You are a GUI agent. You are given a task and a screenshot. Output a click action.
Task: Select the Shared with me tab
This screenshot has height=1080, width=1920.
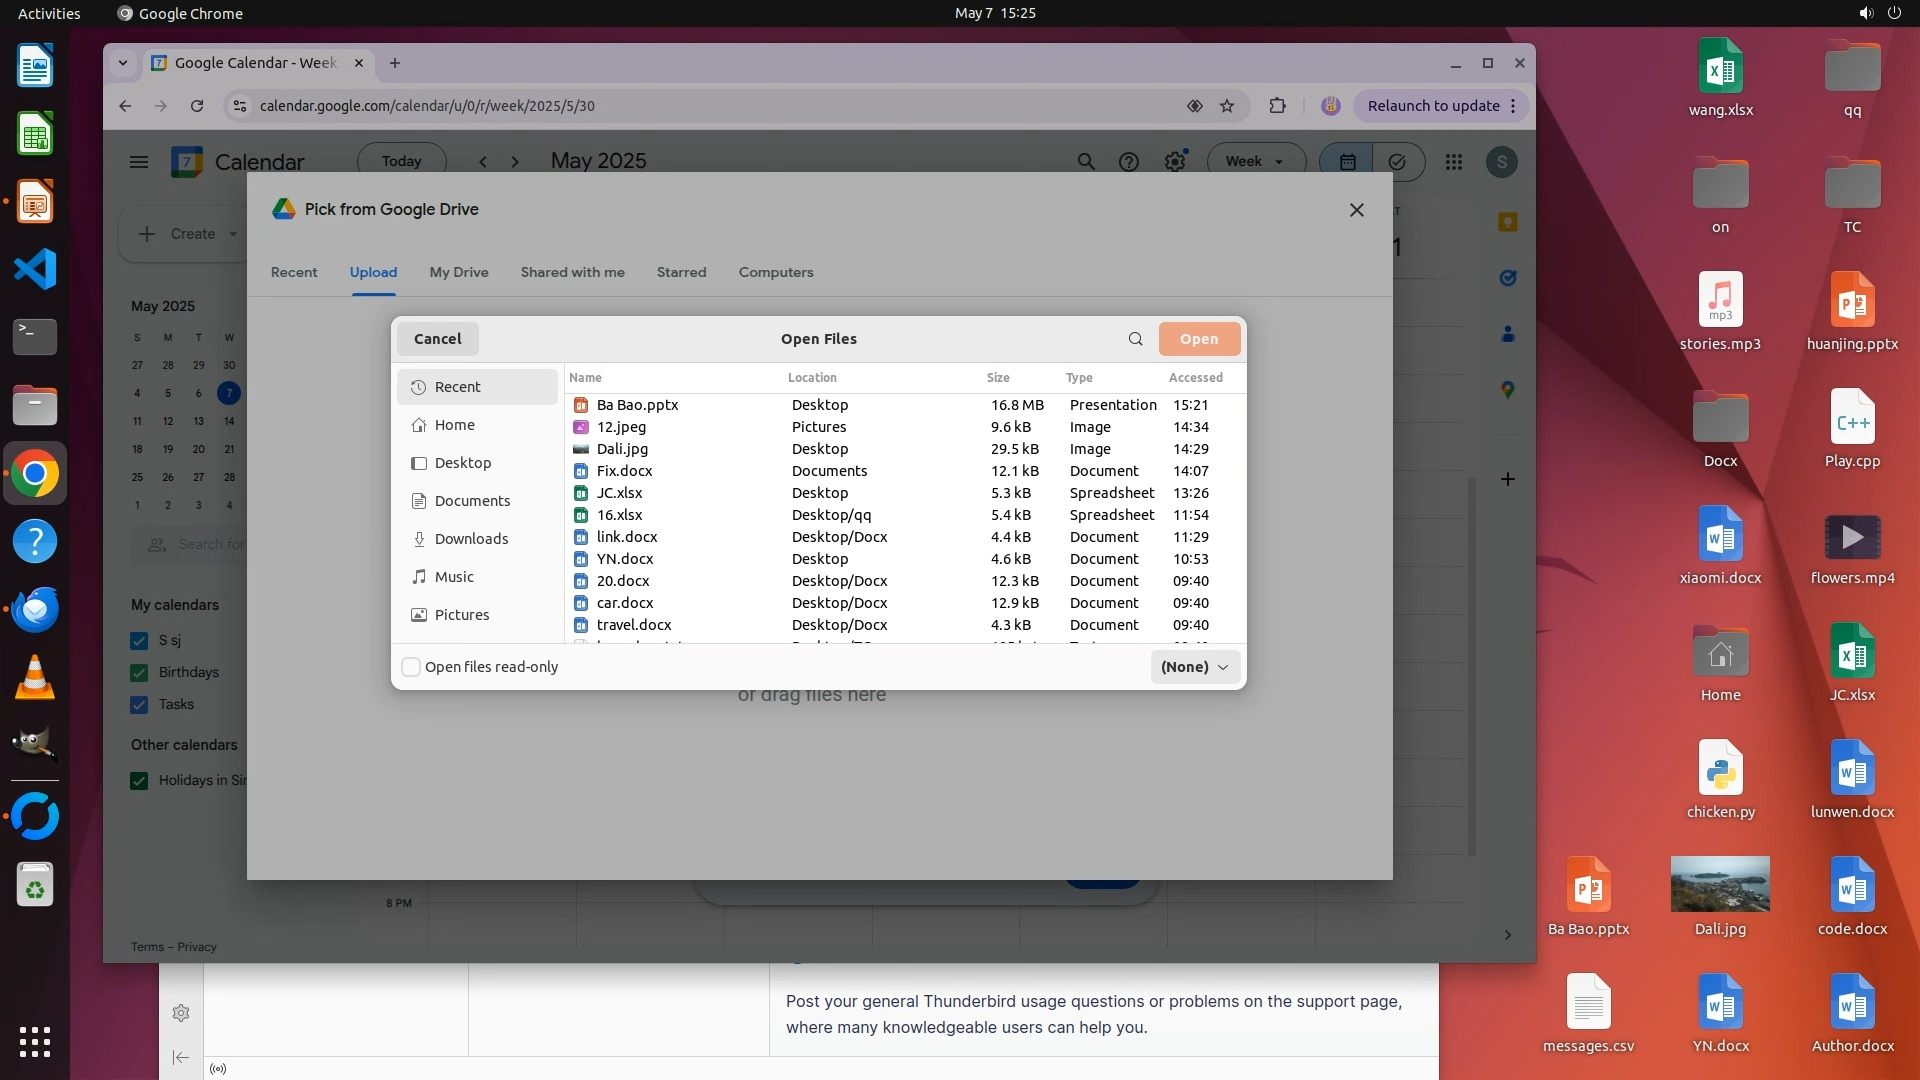[572, 272]
